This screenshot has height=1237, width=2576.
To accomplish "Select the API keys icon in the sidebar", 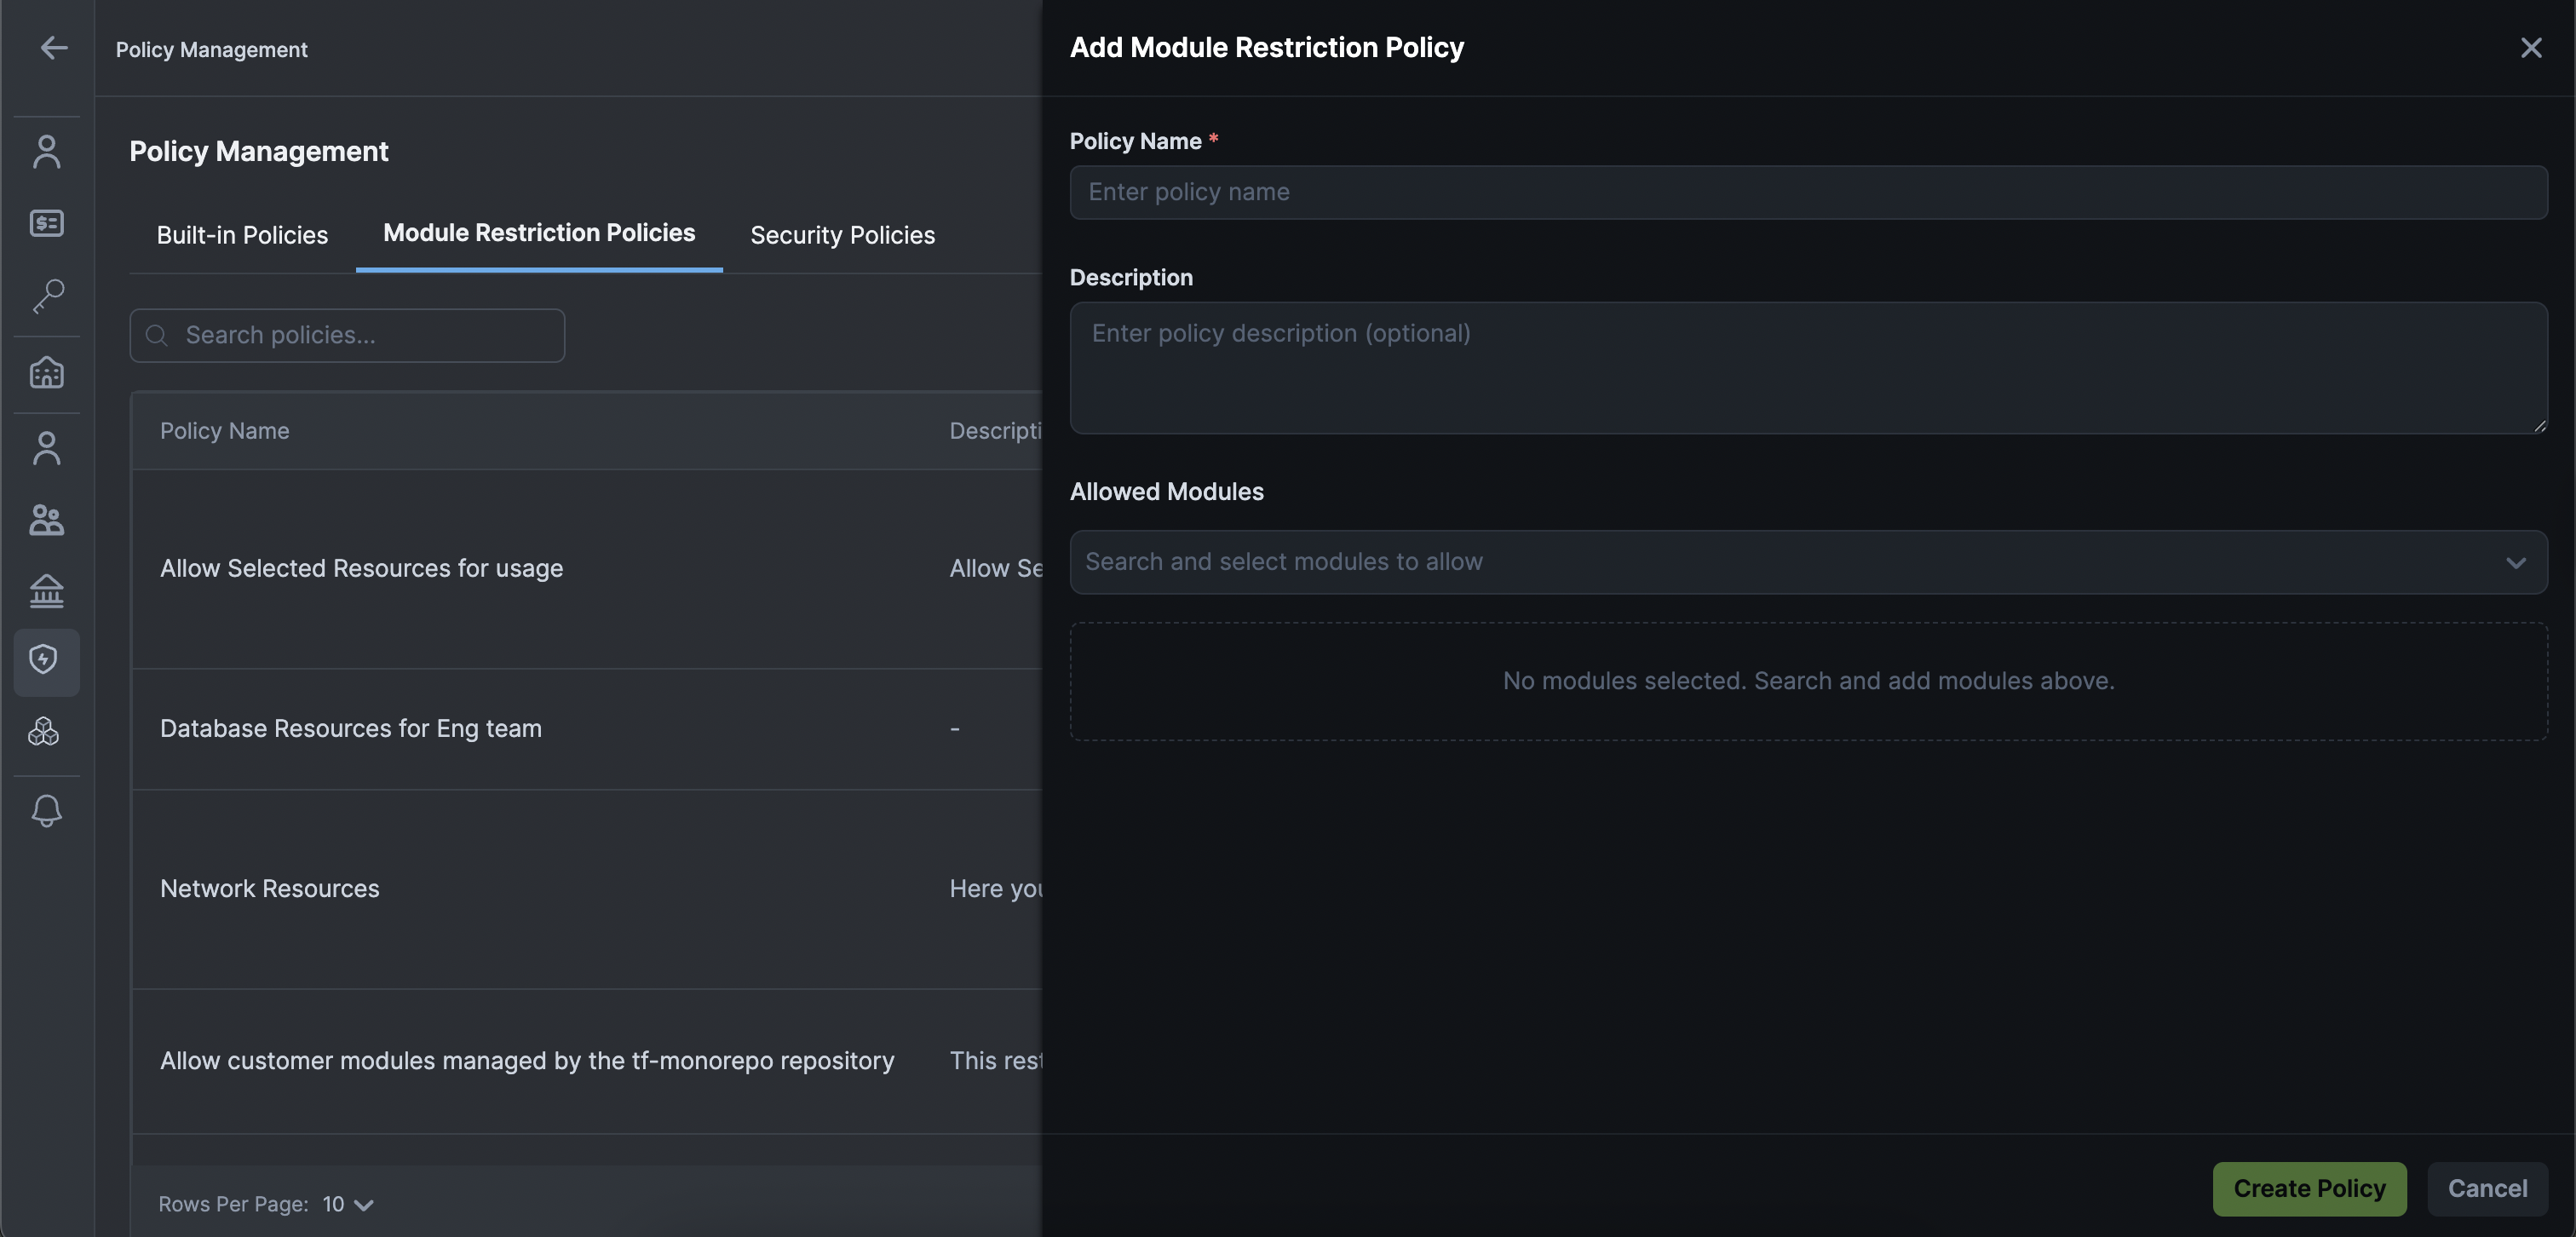I will [47, 296].
